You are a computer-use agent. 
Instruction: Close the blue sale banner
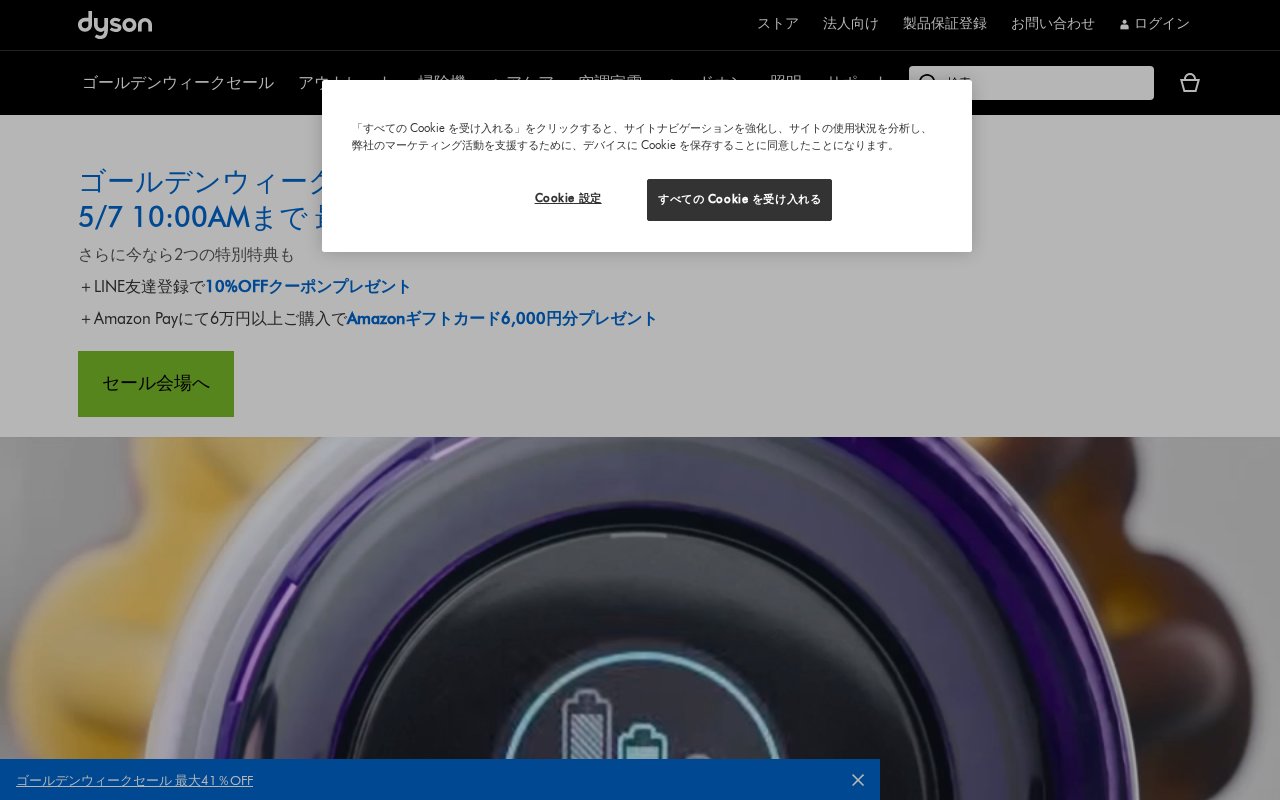[858, 780]
